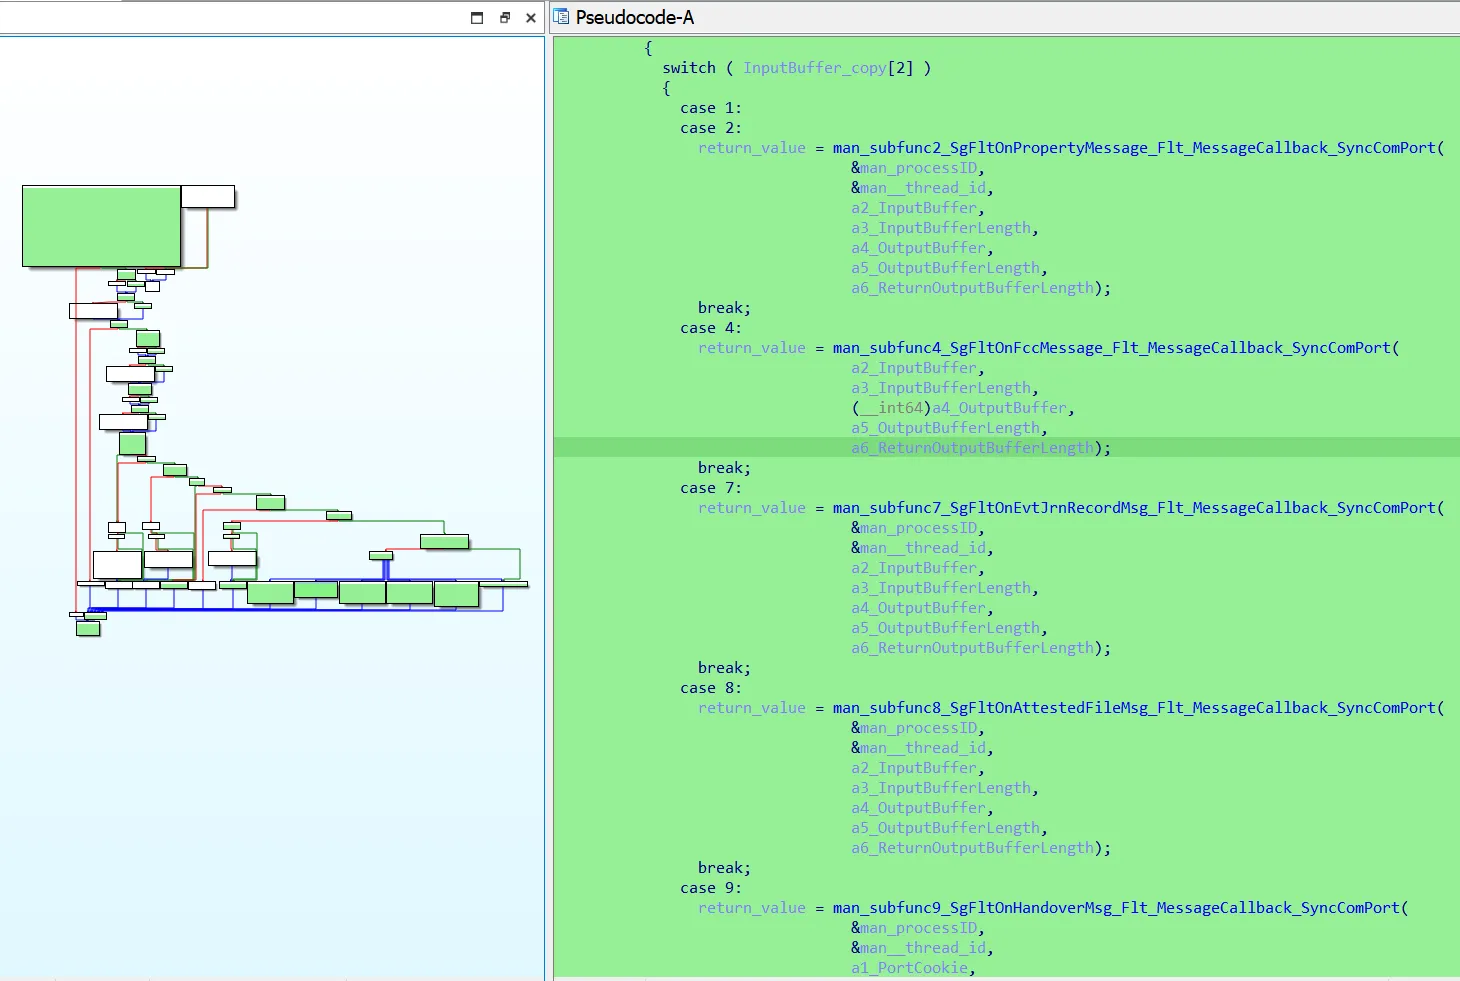Follow the man_subfunc7_SgFltOnEvtJrnRecordMsg call
The image size is (1460, 981).
click(1135, 508)
